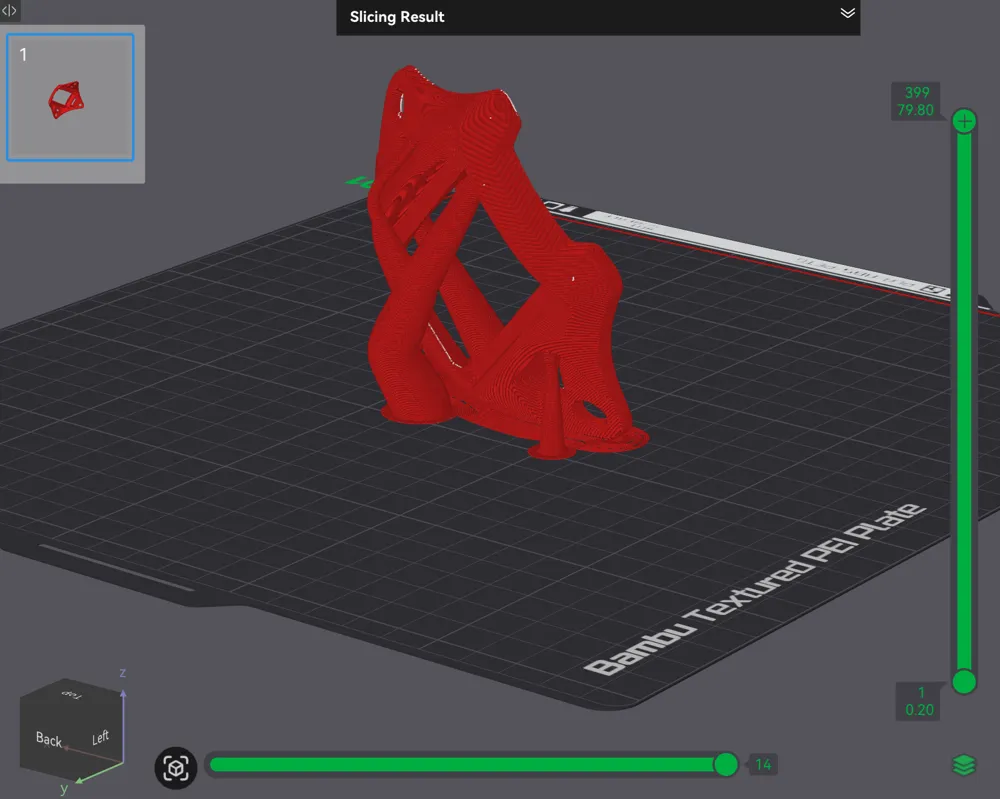Collapse the sidebar with the code-bracket icon

point(10,10)
